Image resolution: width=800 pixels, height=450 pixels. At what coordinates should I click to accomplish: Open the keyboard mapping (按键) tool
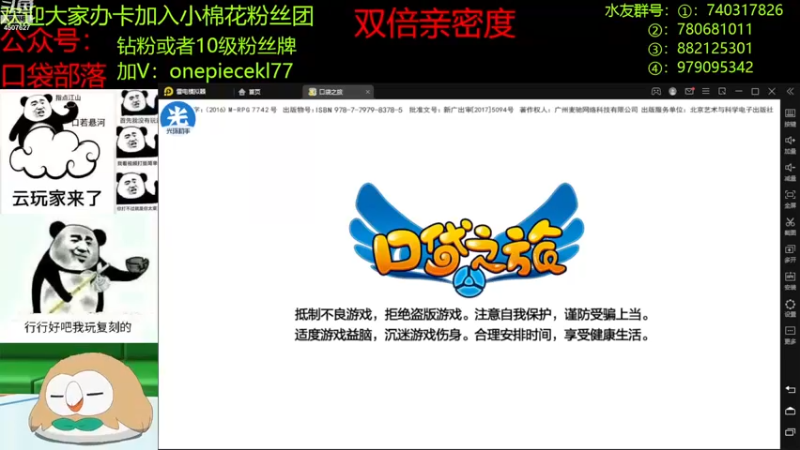coord(790,117)
